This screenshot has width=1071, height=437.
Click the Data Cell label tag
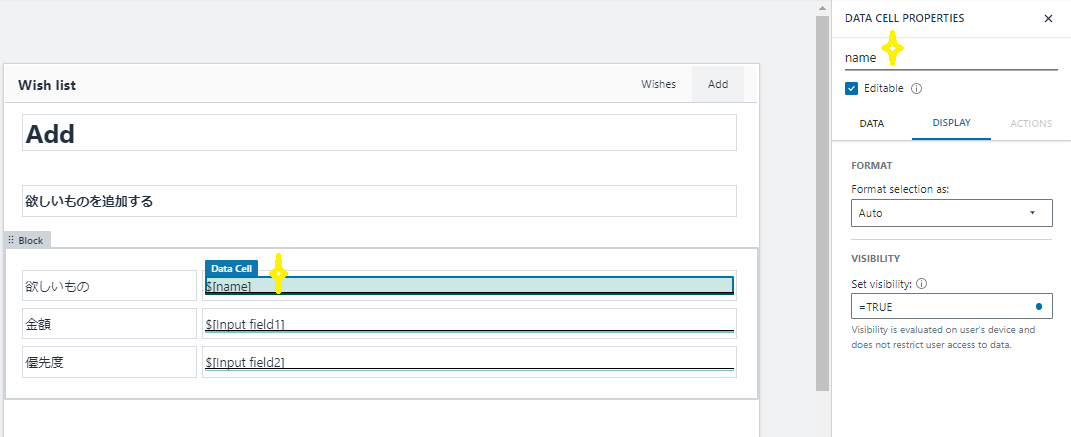(x=231, y=269)
